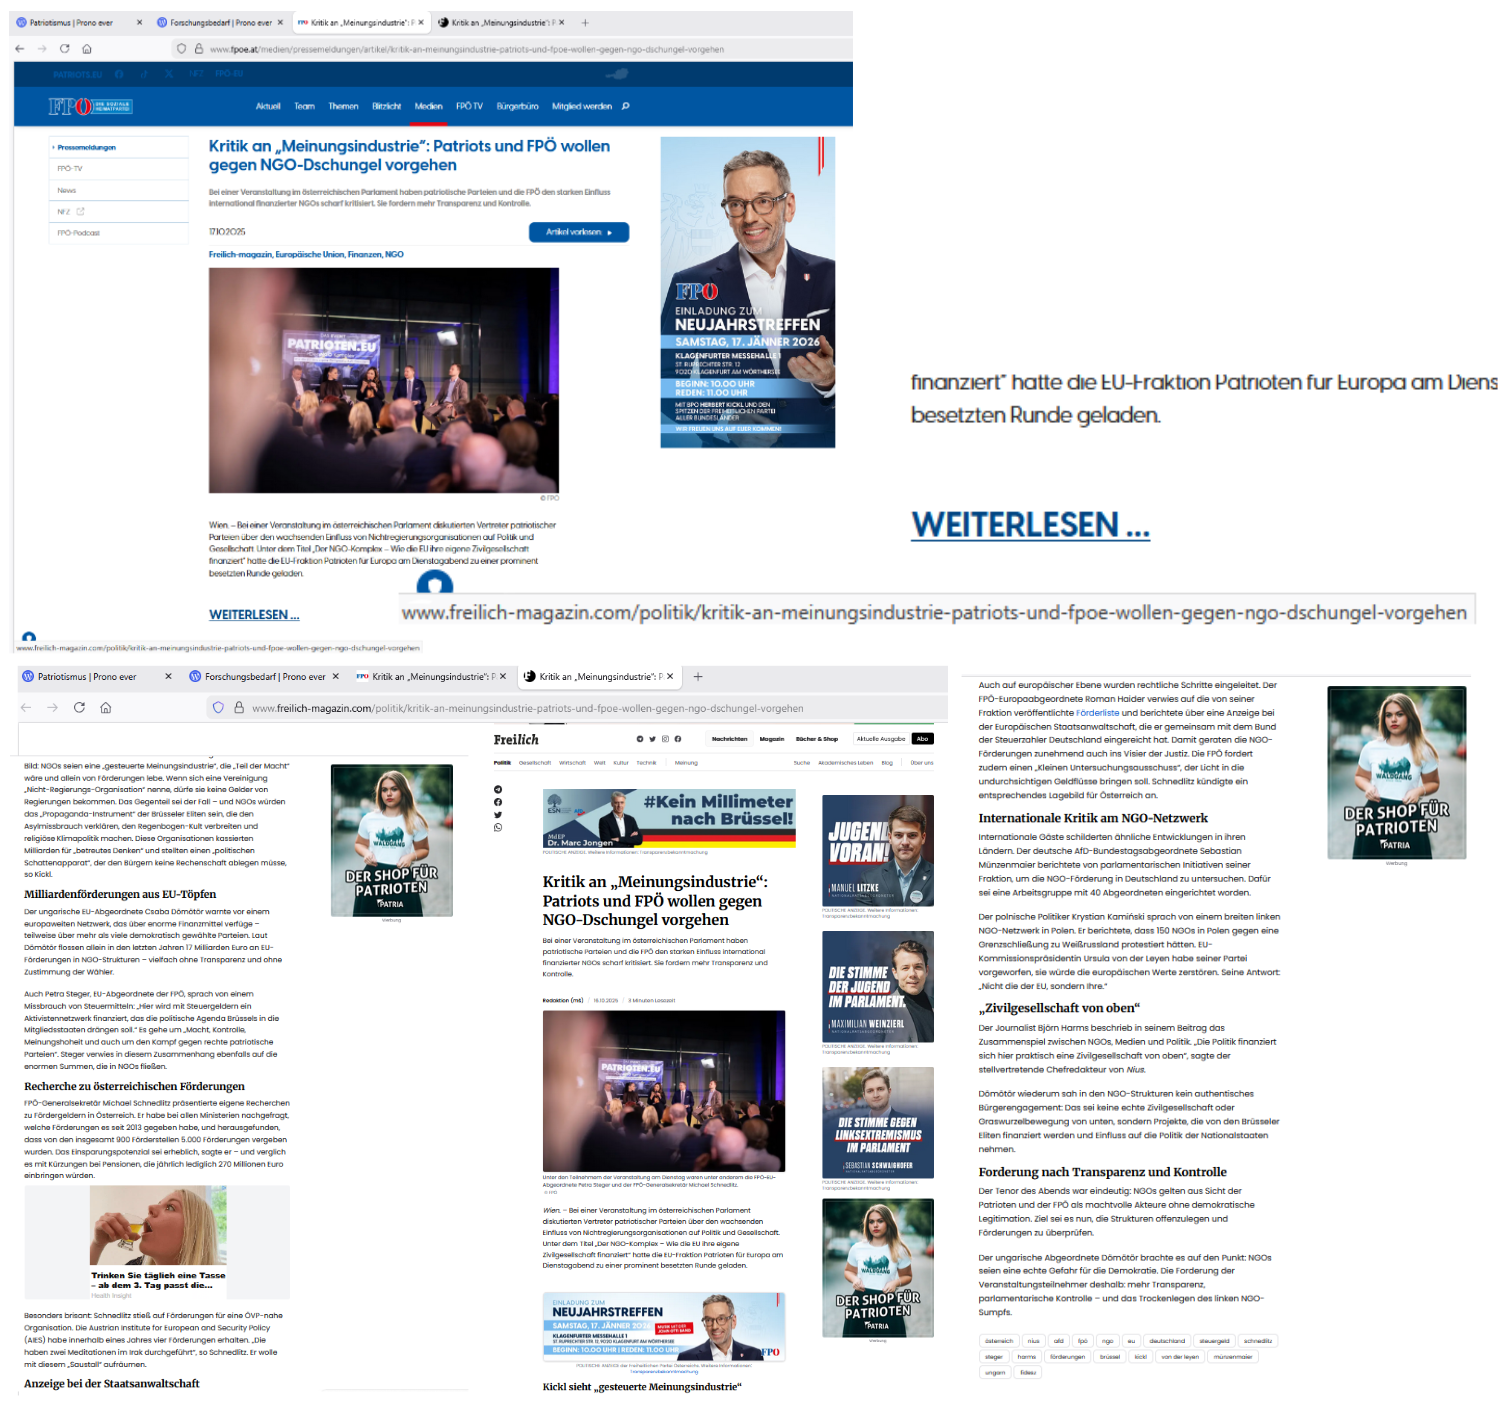Open the Medien menu in FPÖ navigation

pyautogui.click(x=428, y=106)
